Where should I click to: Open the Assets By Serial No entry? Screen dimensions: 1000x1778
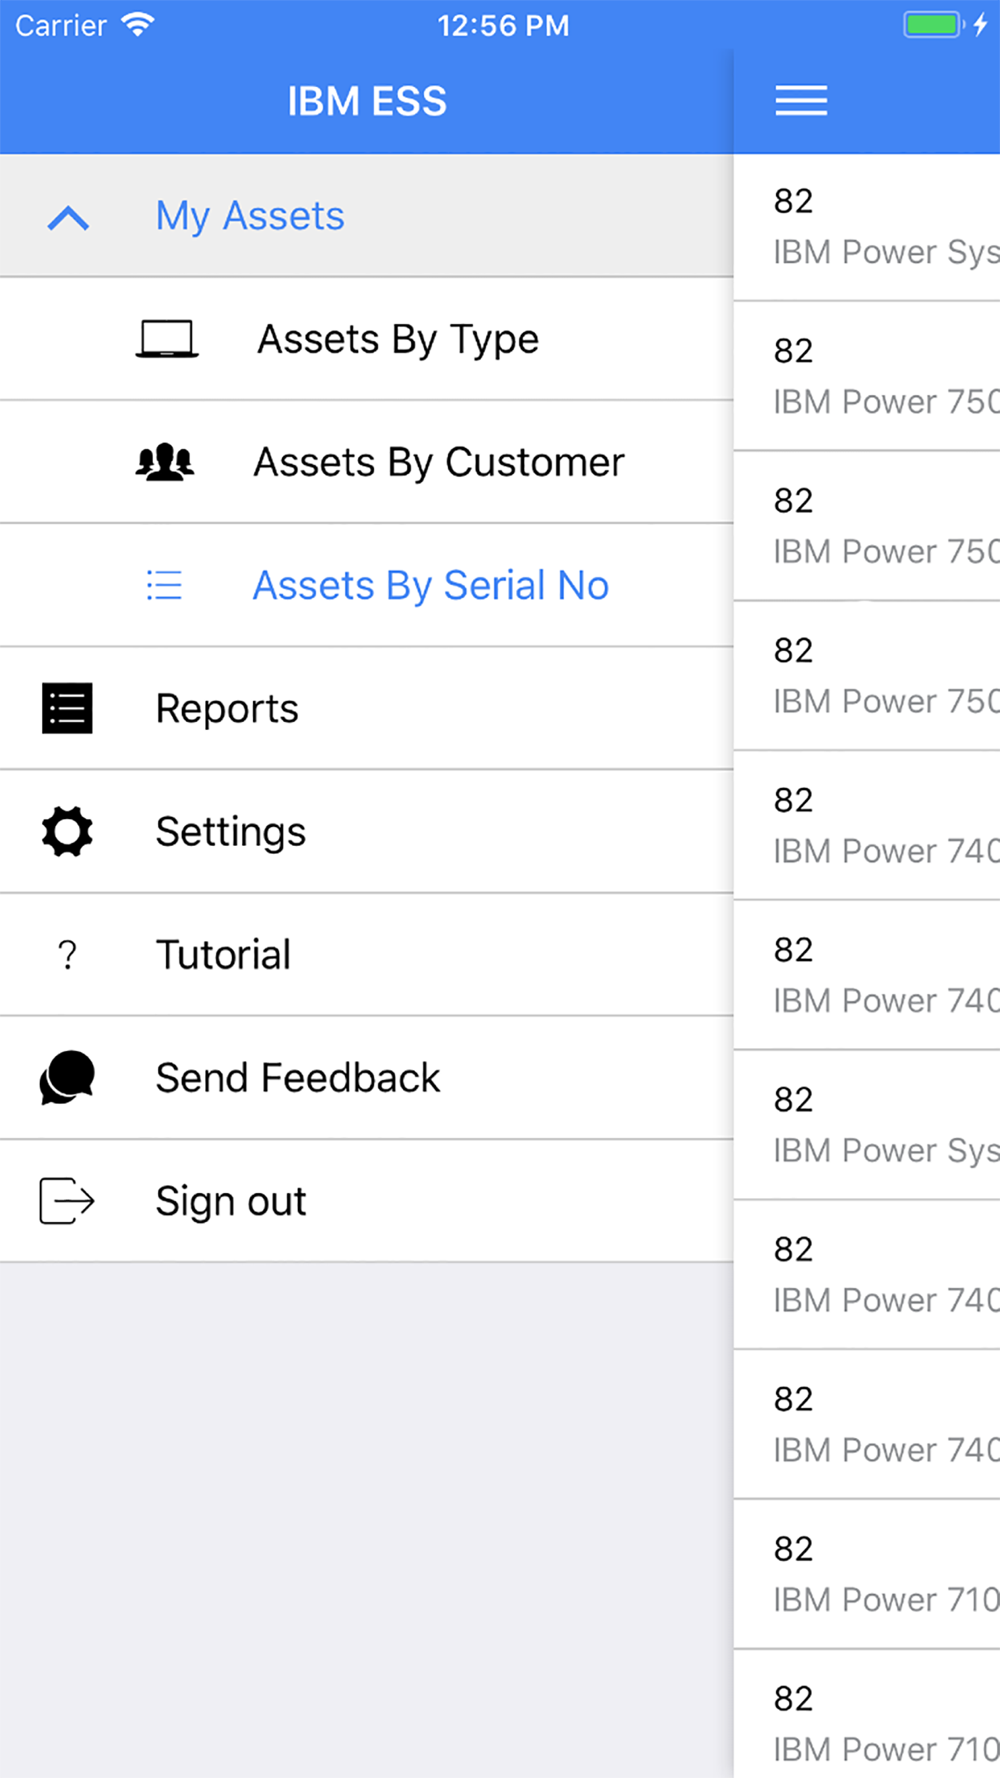[367, 585]
